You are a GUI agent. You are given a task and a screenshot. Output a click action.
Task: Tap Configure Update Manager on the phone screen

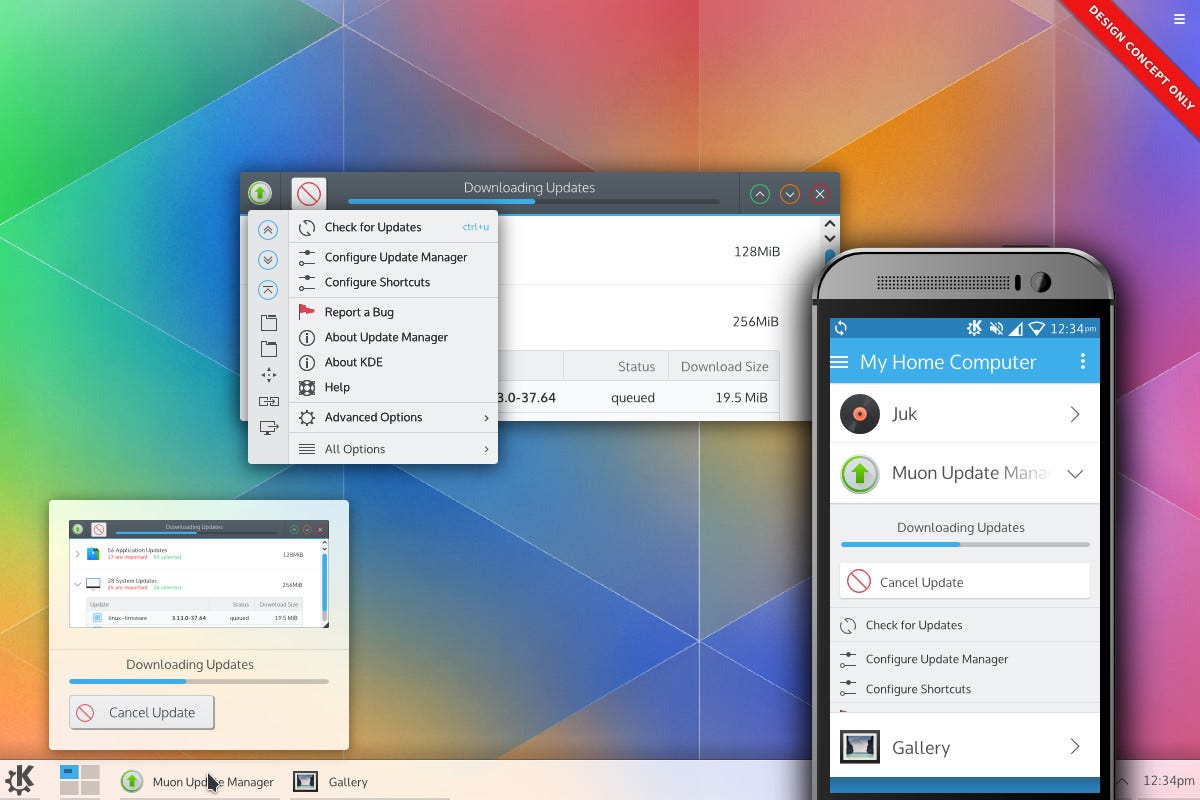pyautogui.click(x=964, y=659)
